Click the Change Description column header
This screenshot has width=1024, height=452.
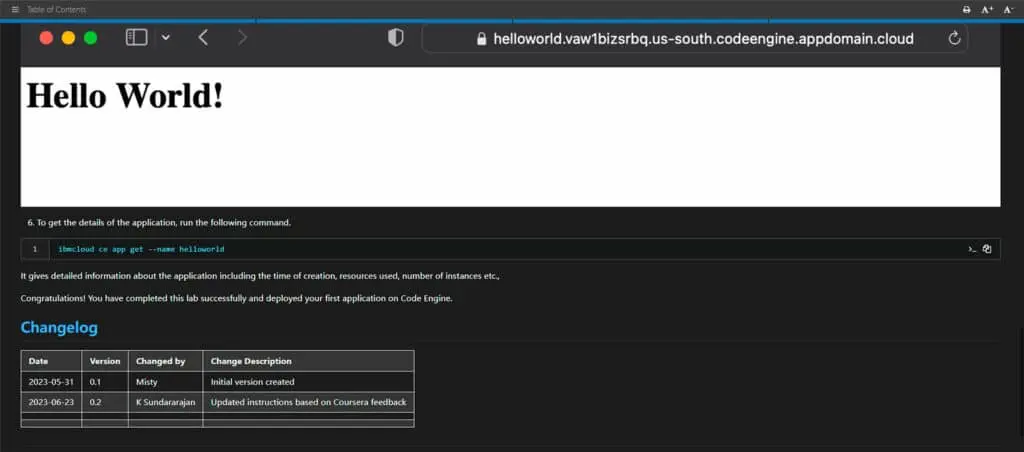coord(308,361)
